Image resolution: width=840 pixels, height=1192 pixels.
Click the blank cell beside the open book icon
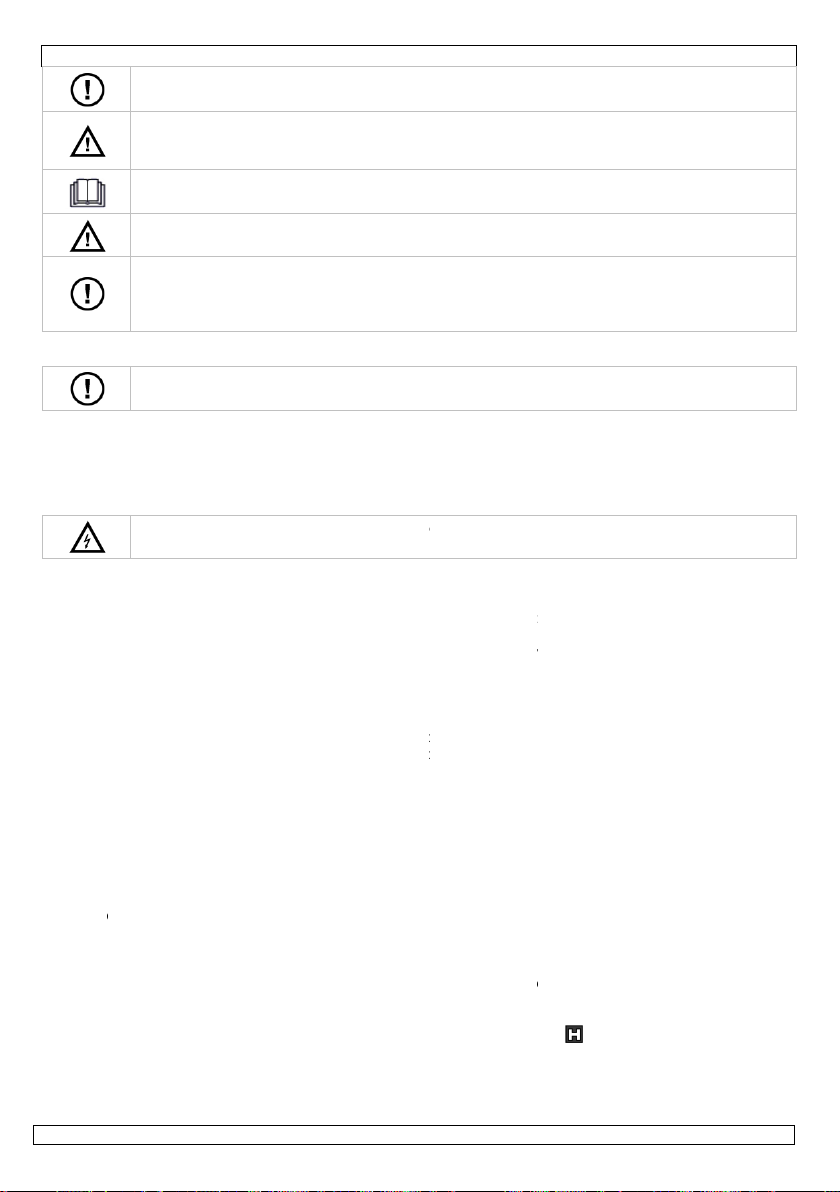click(463, 192)
